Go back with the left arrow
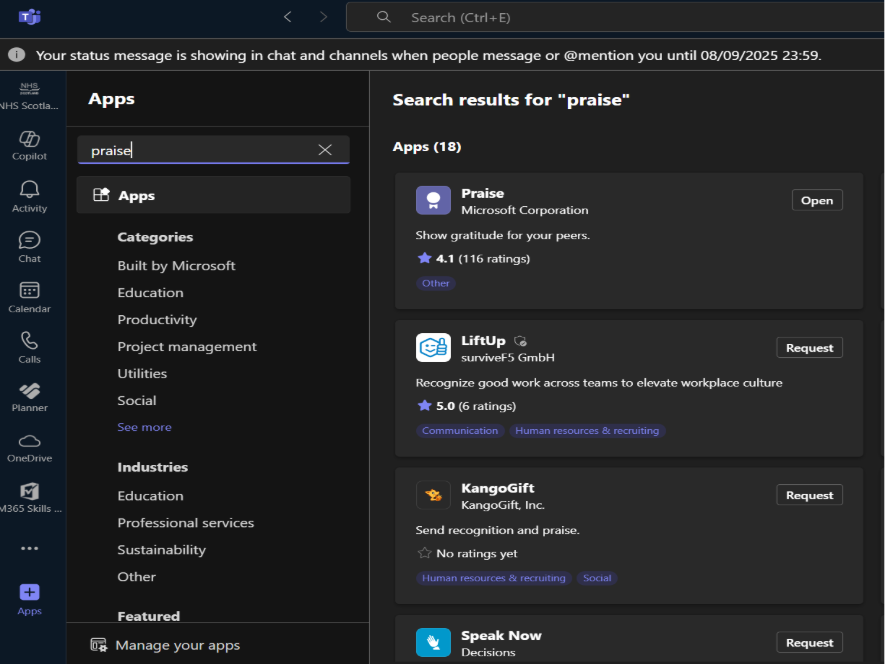The width and height of the screenshot is (885, 664). click(288, 17)
